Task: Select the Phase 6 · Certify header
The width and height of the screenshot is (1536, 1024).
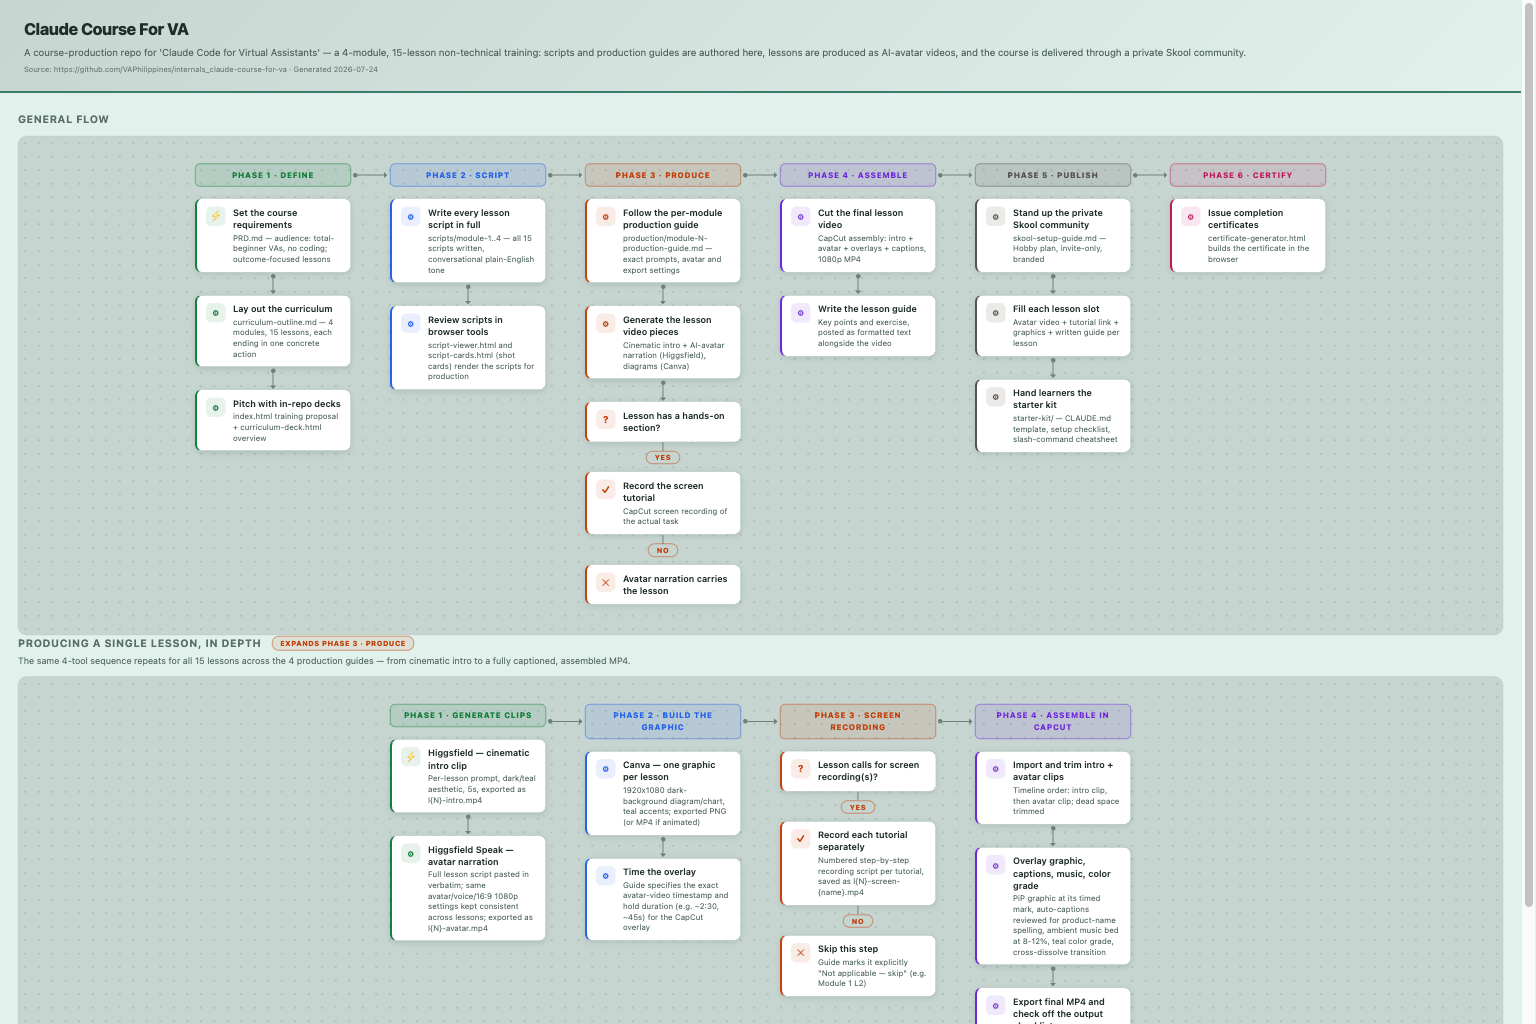Action: (x=1248, y=175)
